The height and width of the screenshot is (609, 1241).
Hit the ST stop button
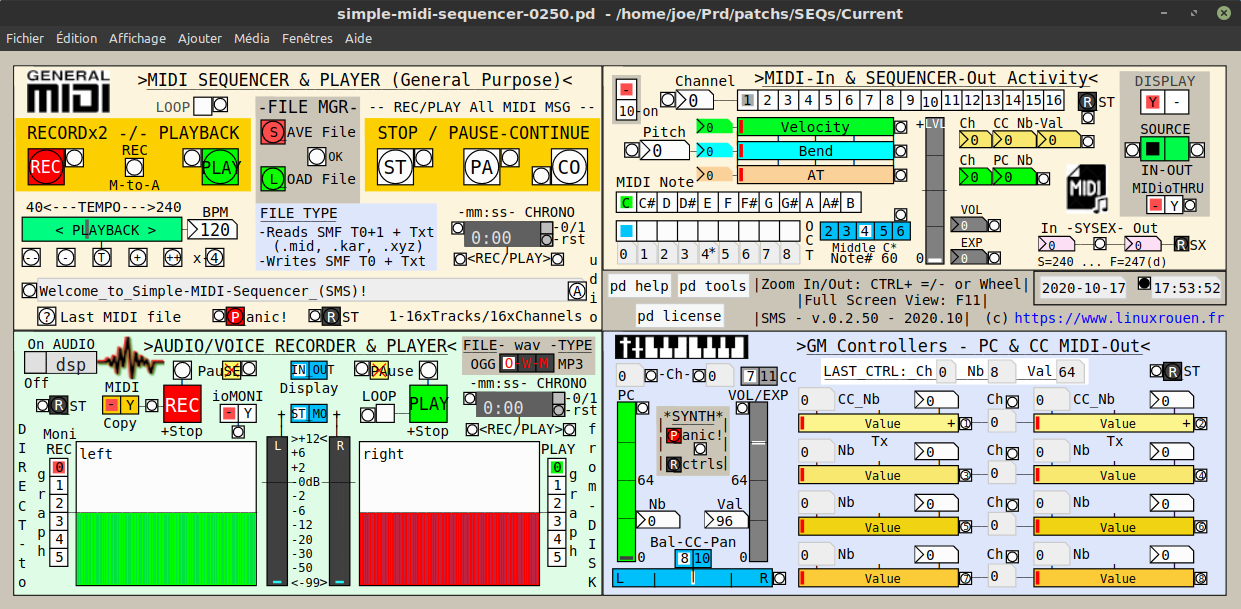(x=396, y=167)
